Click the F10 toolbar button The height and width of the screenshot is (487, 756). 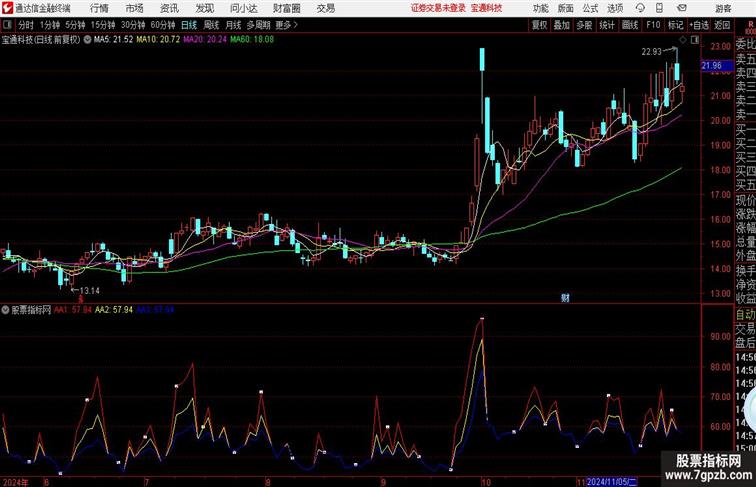click(x=653, y=25)
